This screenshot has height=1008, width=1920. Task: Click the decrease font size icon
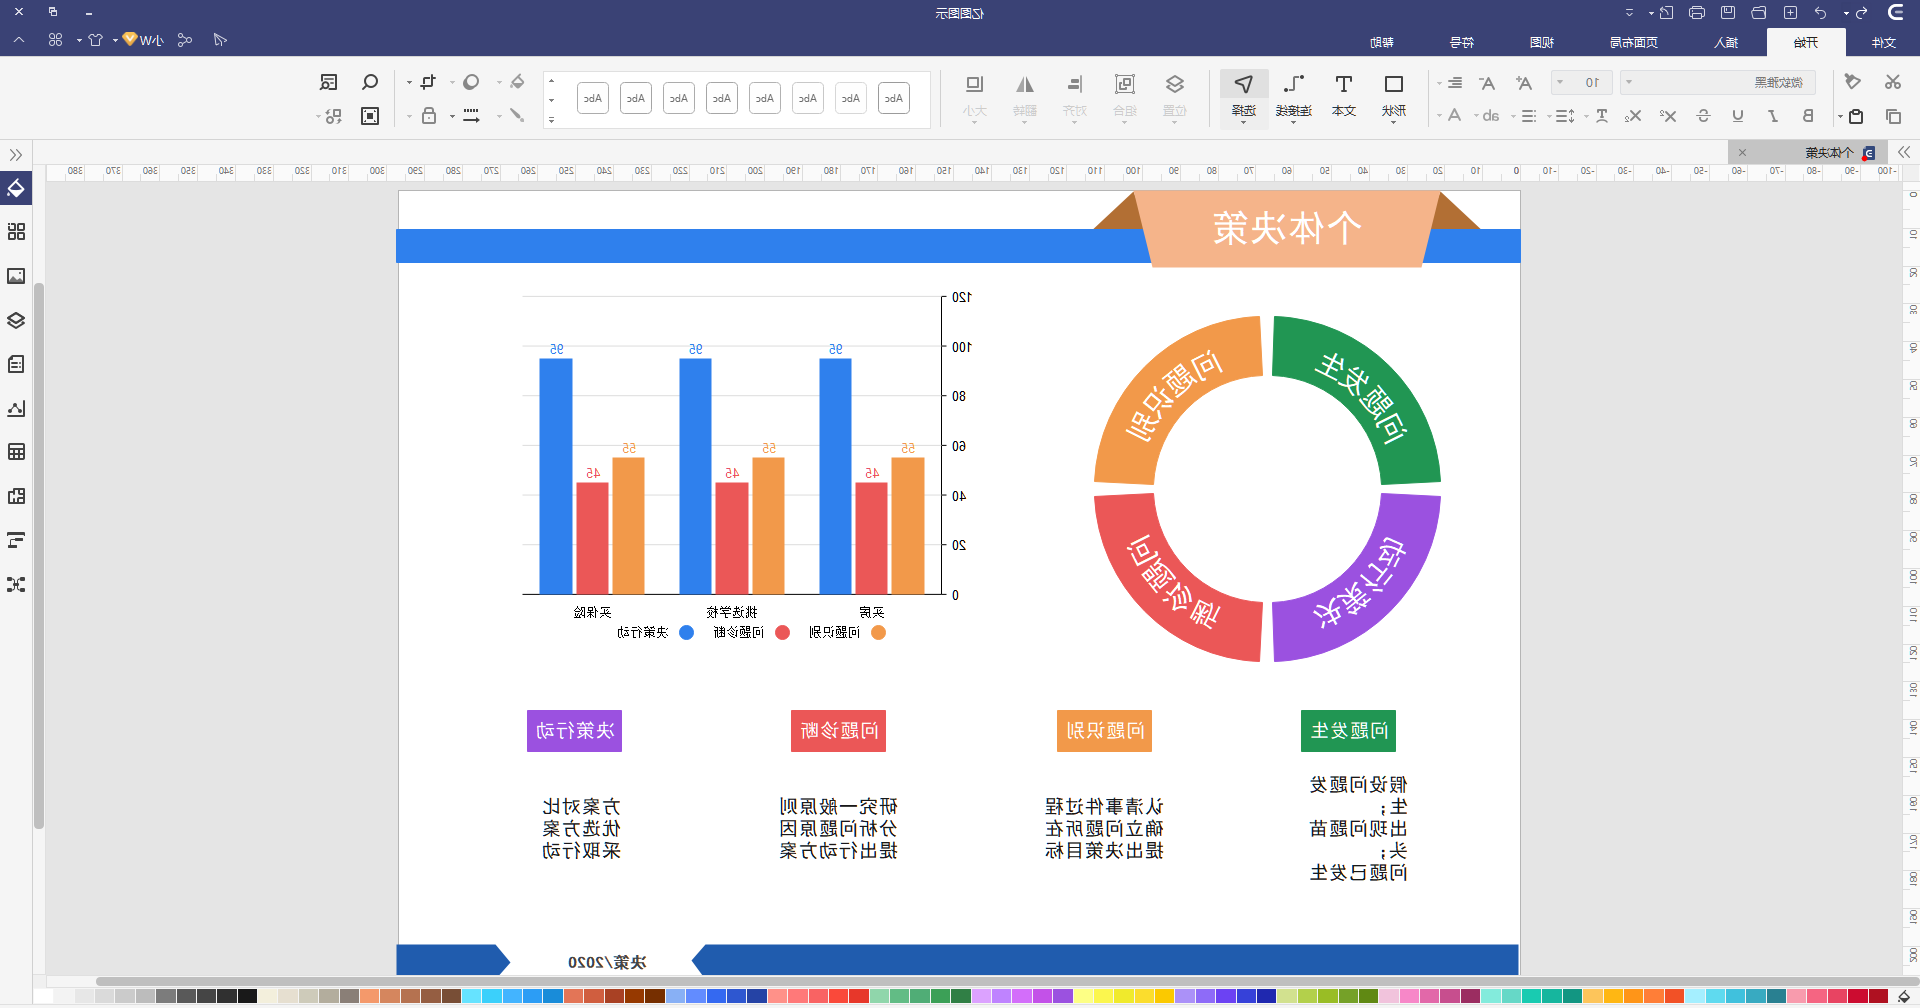click(x=1487, y=83)
